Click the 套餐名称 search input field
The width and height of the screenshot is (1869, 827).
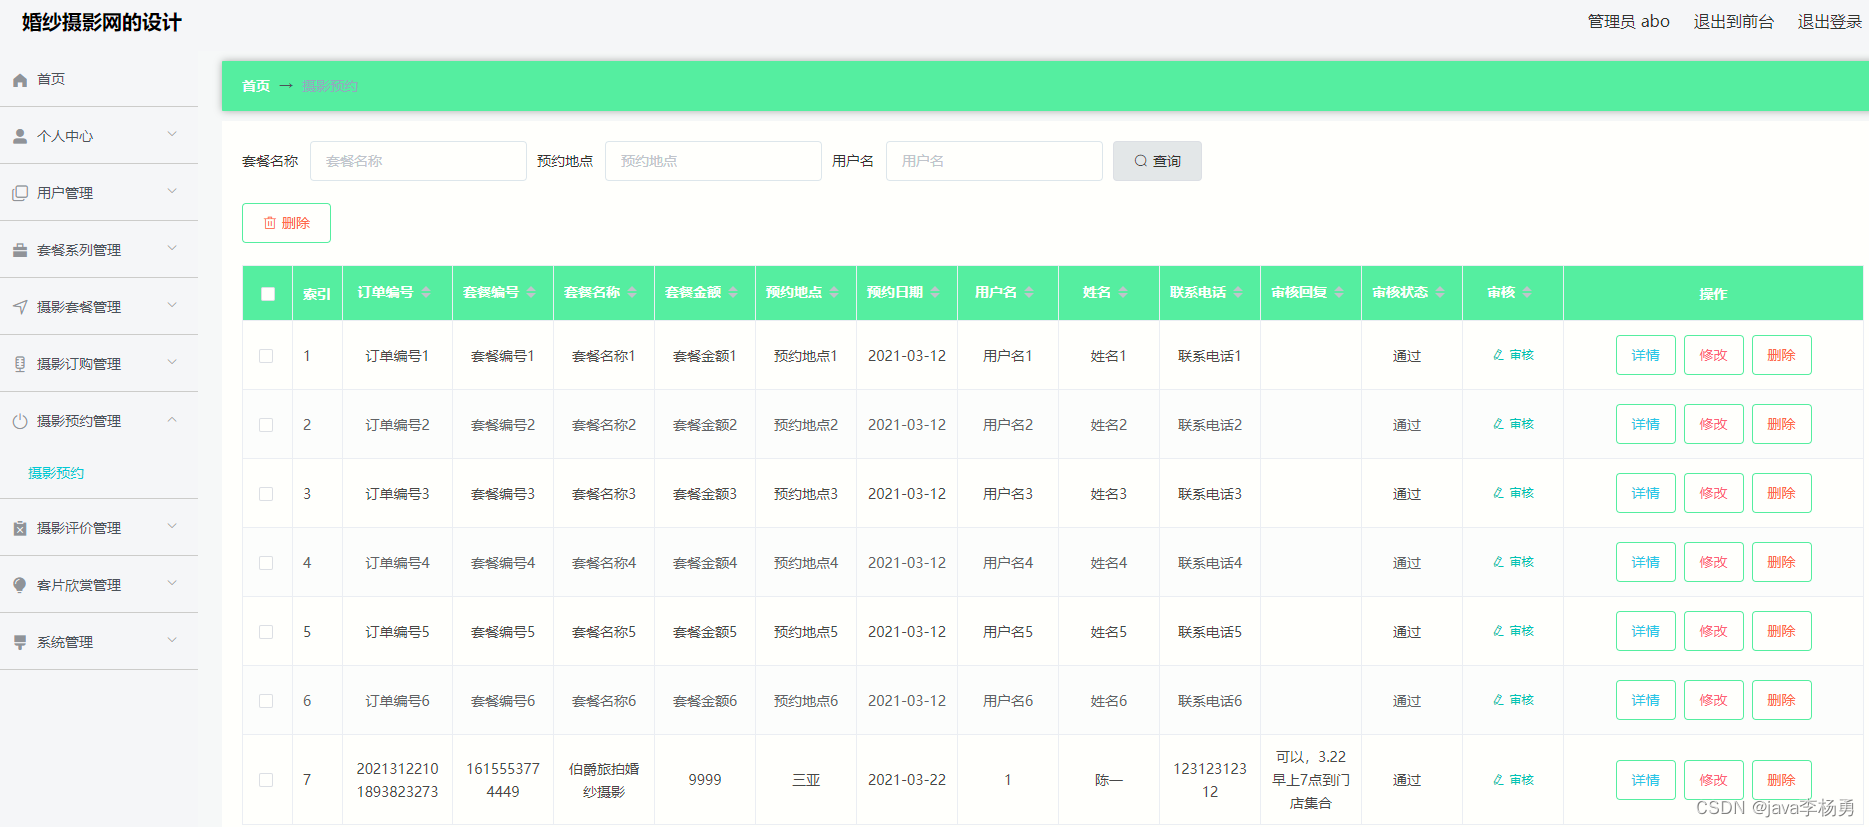click(418, 161)
